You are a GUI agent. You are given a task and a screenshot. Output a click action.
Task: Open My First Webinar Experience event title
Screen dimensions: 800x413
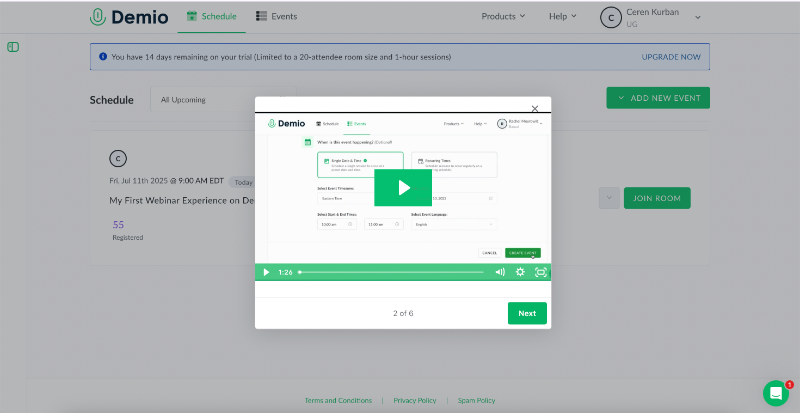pos(182,201)
